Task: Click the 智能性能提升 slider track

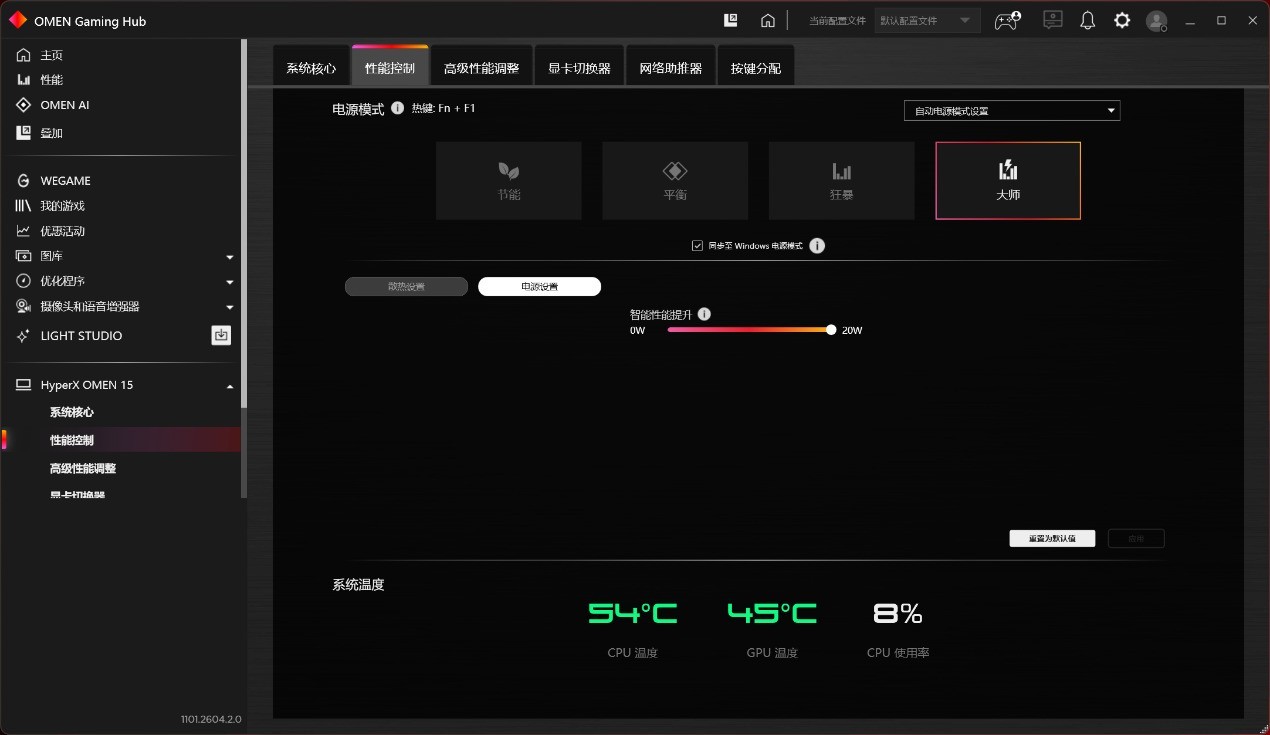Action: [x=749, y=330]
